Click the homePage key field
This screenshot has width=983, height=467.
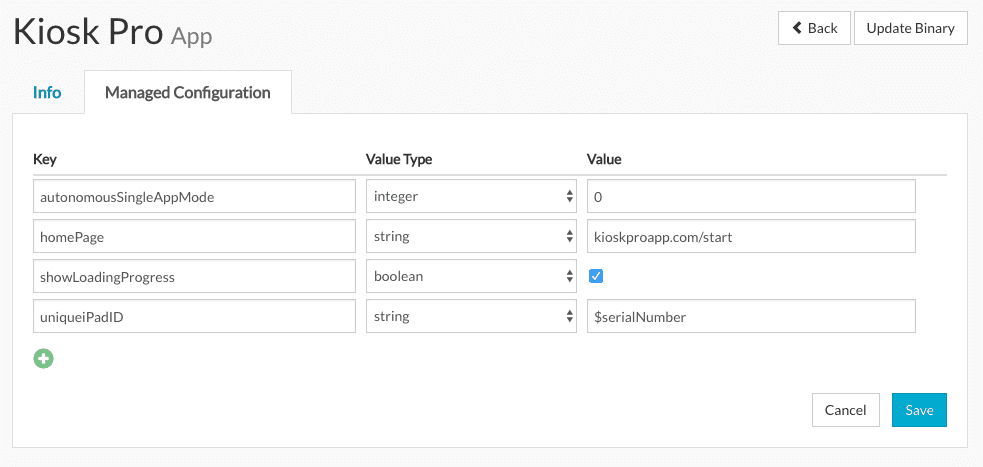point(194,236)
